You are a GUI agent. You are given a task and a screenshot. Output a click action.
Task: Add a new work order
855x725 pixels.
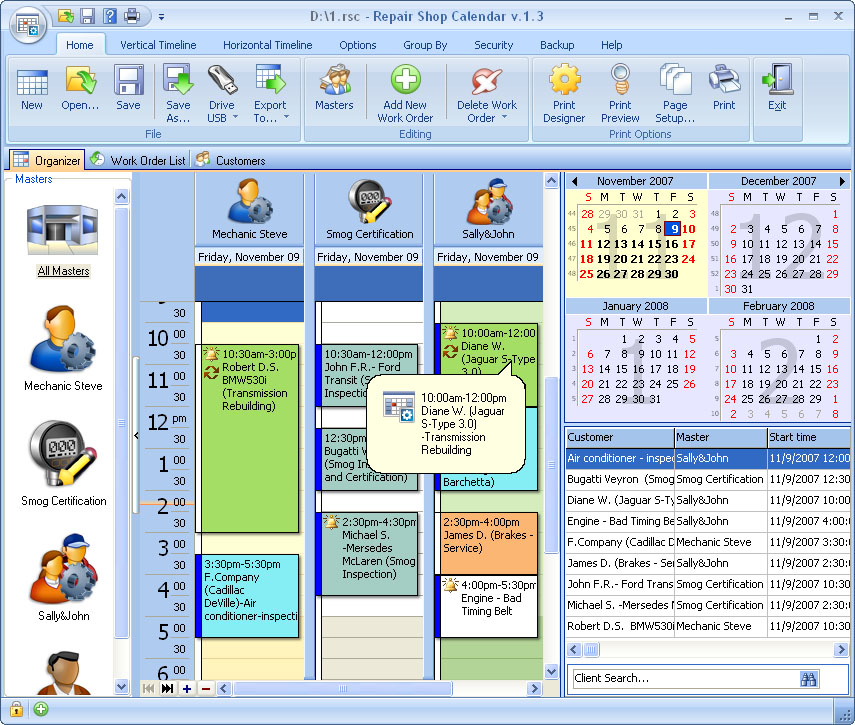(404, 90)
